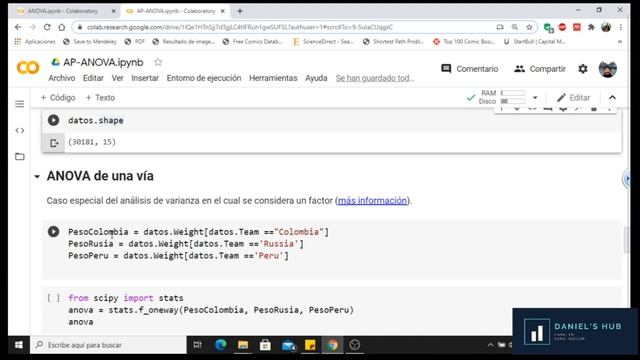Click the RAM usage bar

click(x=513, y=93)
